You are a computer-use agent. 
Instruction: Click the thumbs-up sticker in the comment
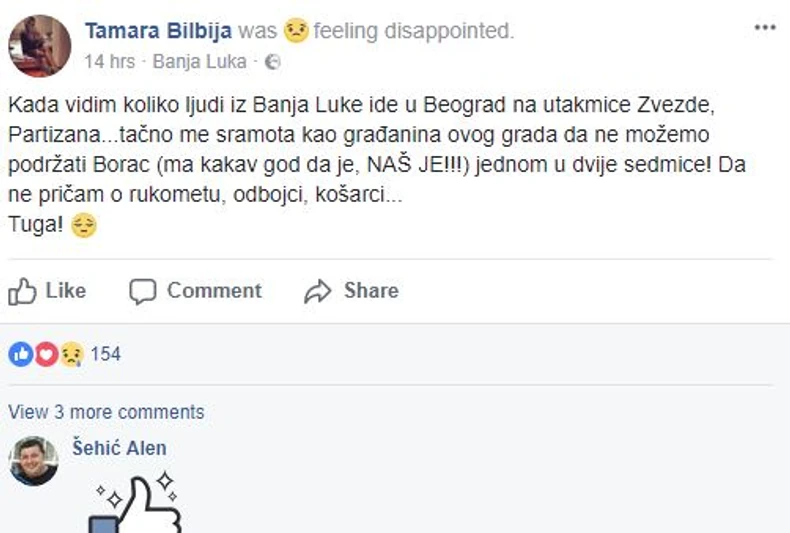[x=136, y=505]
